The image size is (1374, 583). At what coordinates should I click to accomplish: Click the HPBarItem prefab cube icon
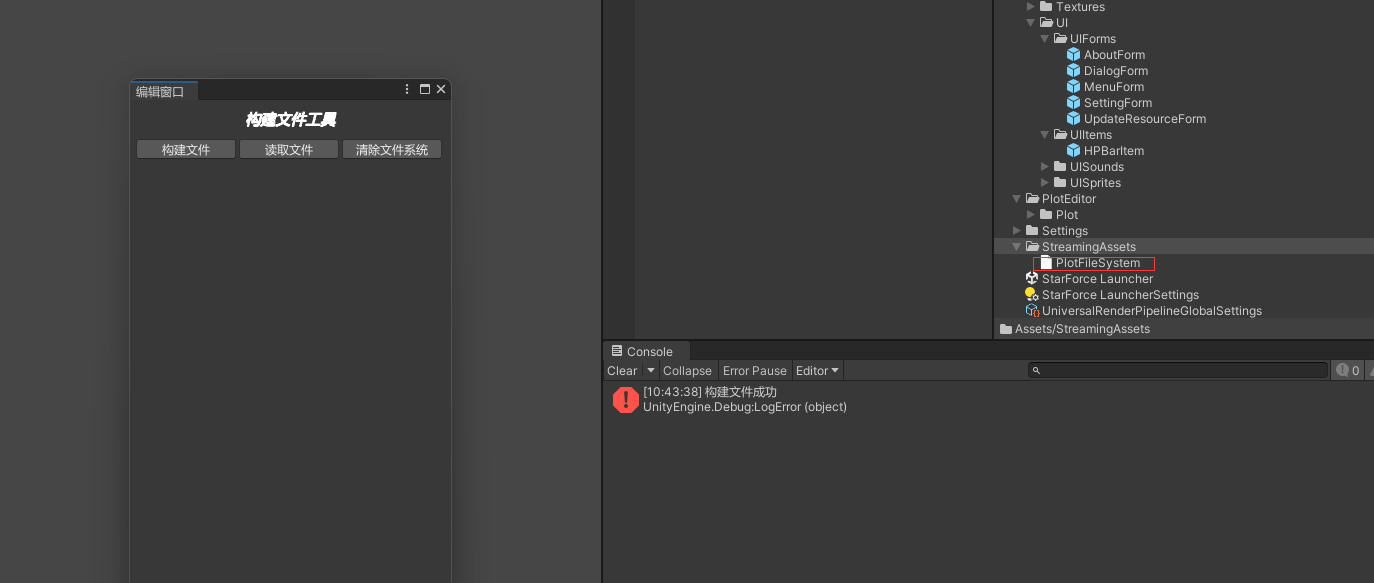[x=1074, y=151]
